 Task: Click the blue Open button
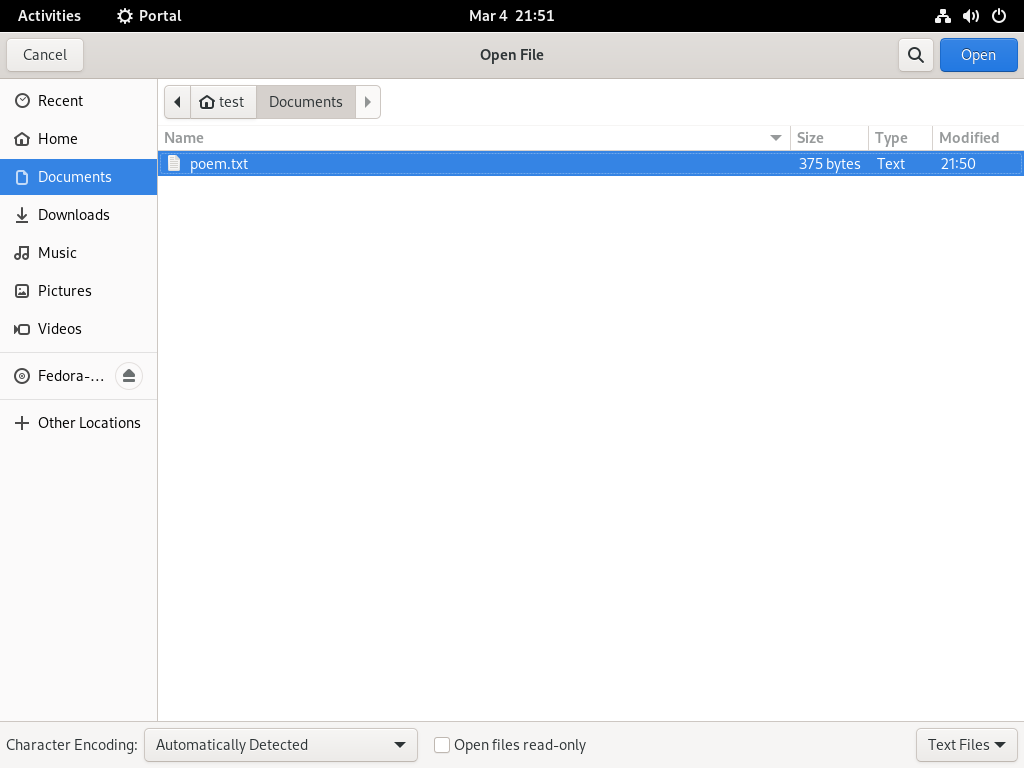coord(978,55)
